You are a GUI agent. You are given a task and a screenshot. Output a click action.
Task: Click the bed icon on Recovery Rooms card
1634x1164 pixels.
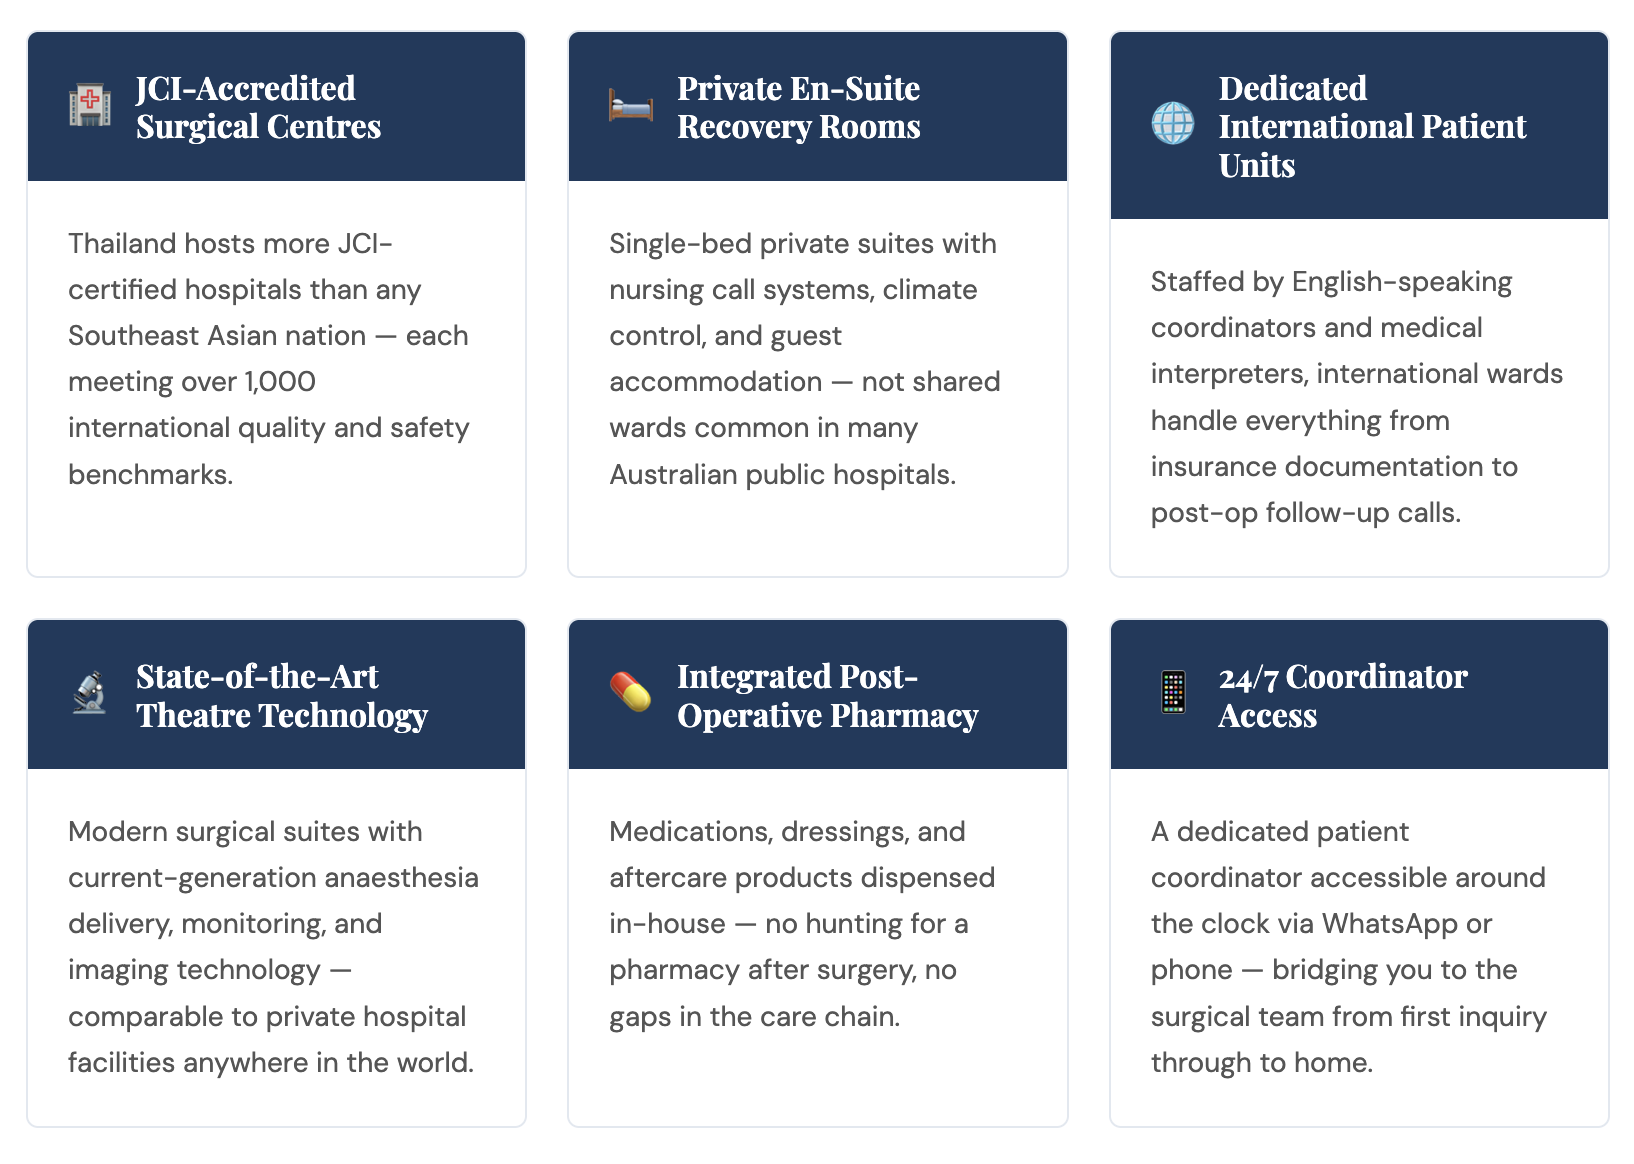coord(631,106)
